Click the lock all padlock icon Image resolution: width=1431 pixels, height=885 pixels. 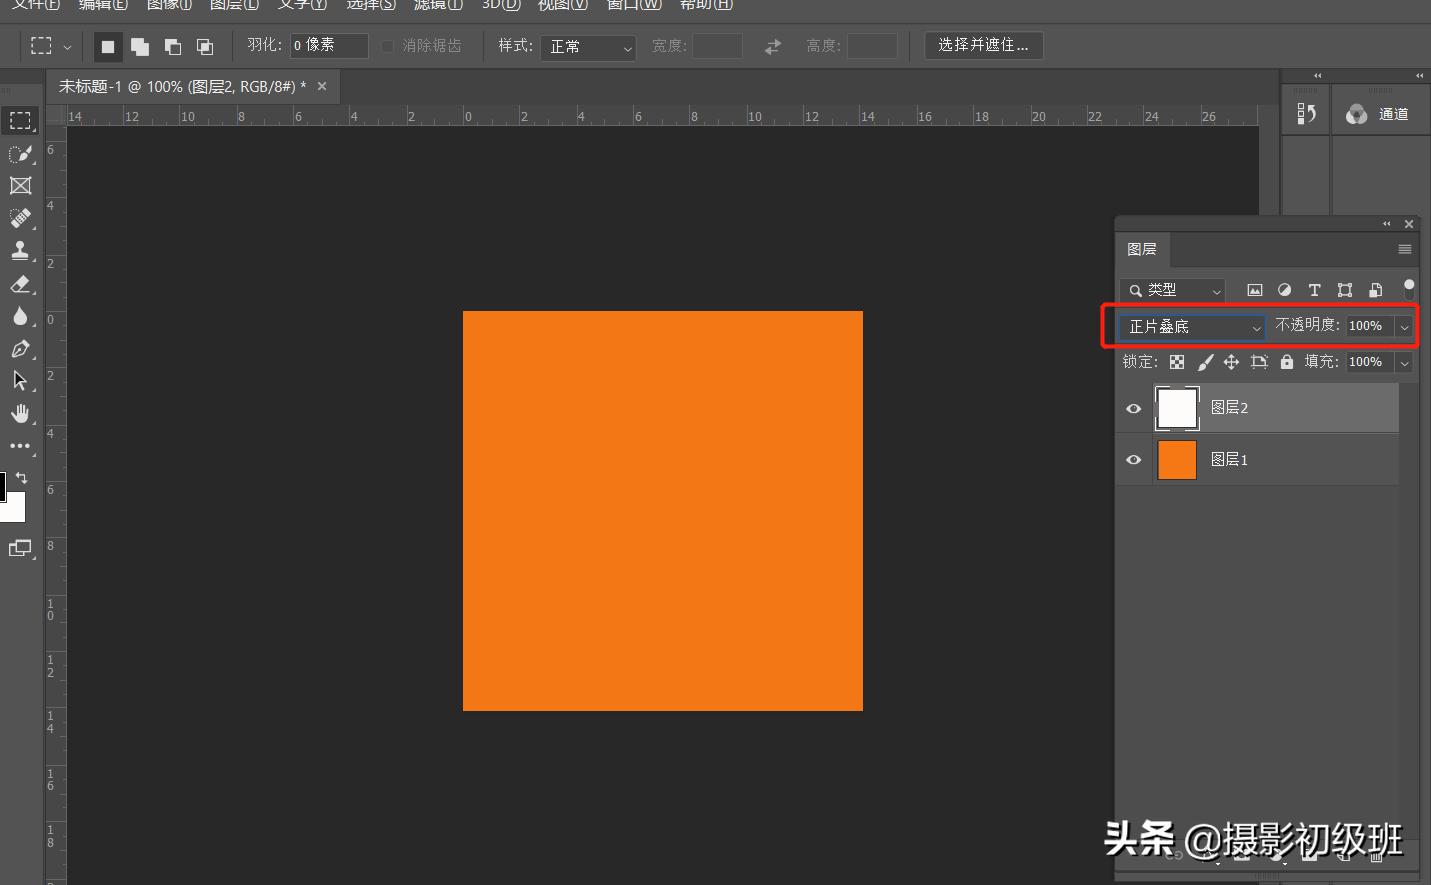pyautogui.click(x=1286, y=362)
